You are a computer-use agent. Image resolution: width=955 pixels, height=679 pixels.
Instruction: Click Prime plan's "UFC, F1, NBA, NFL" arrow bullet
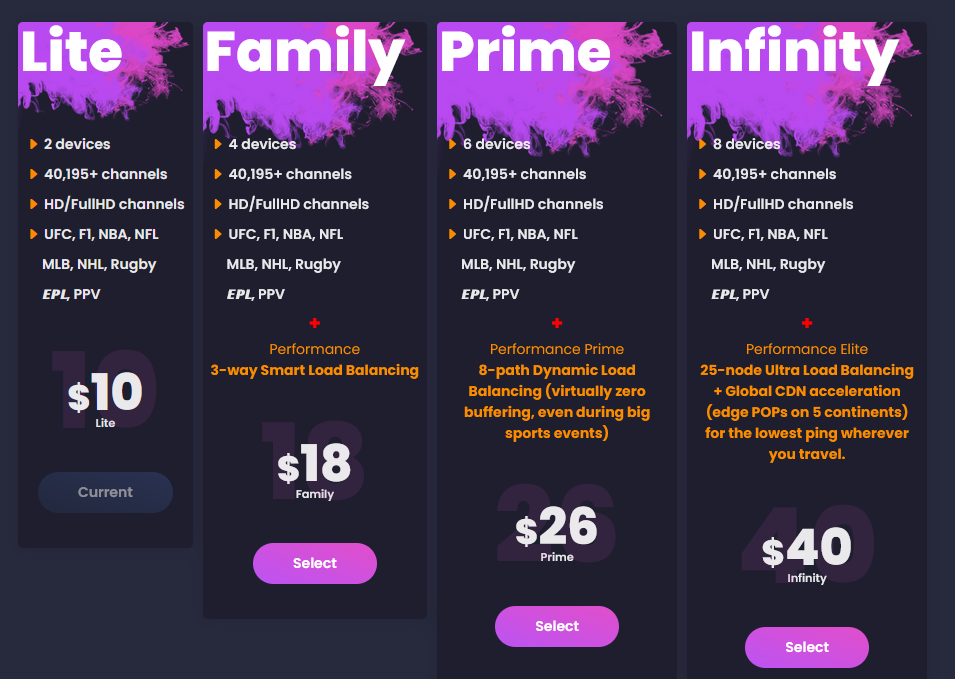point(452,234)
